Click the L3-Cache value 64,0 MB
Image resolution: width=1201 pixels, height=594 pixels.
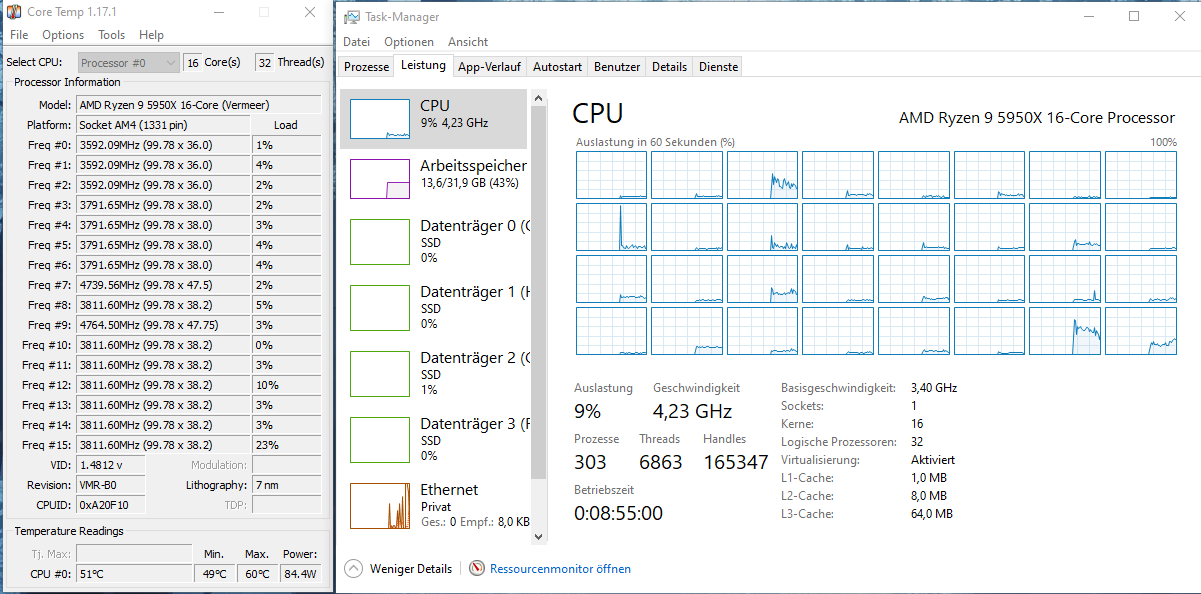[932, 514]
